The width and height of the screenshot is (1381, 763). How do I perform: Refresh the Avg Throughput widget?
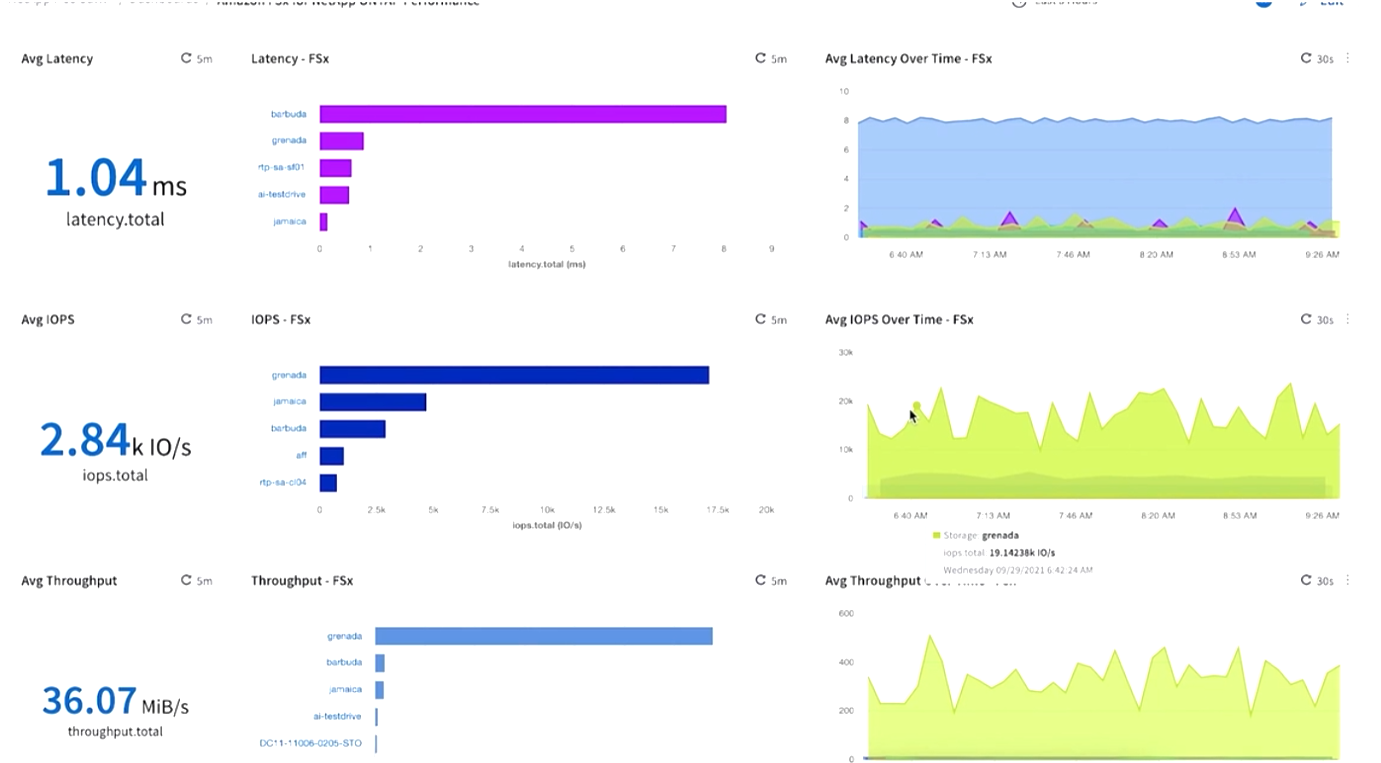click(x=186, y=581)
